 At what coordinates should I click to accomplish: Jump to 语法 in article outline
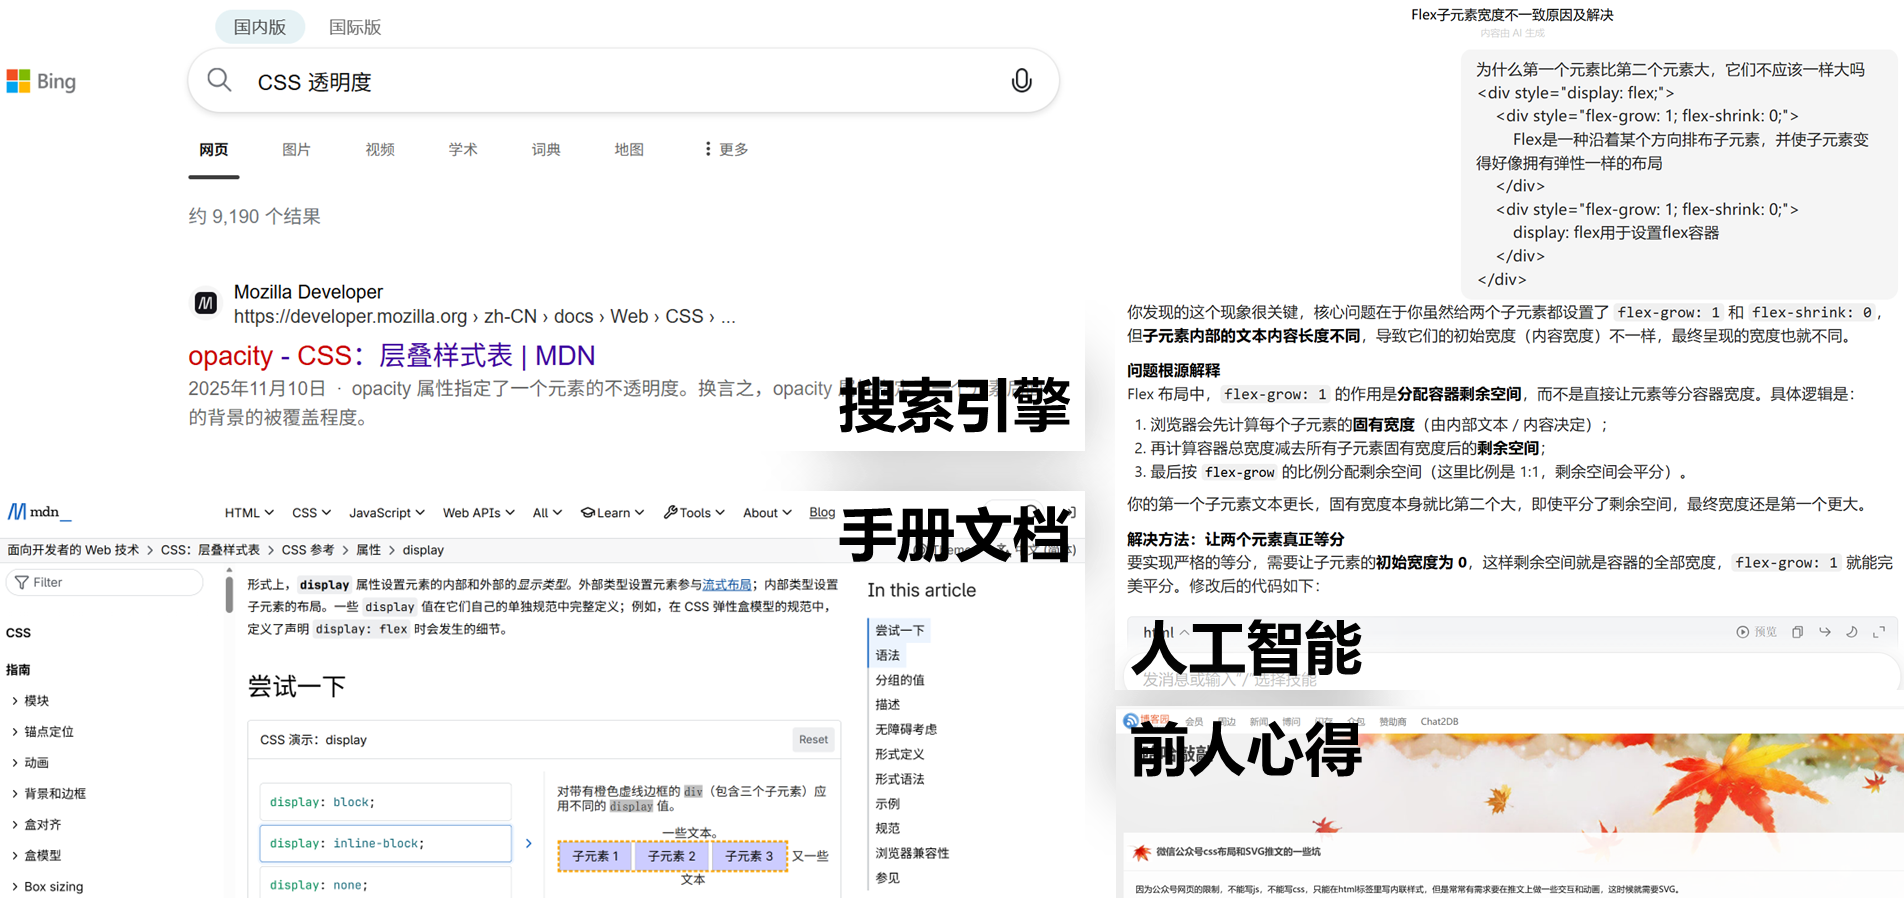[x=888, y=655]
